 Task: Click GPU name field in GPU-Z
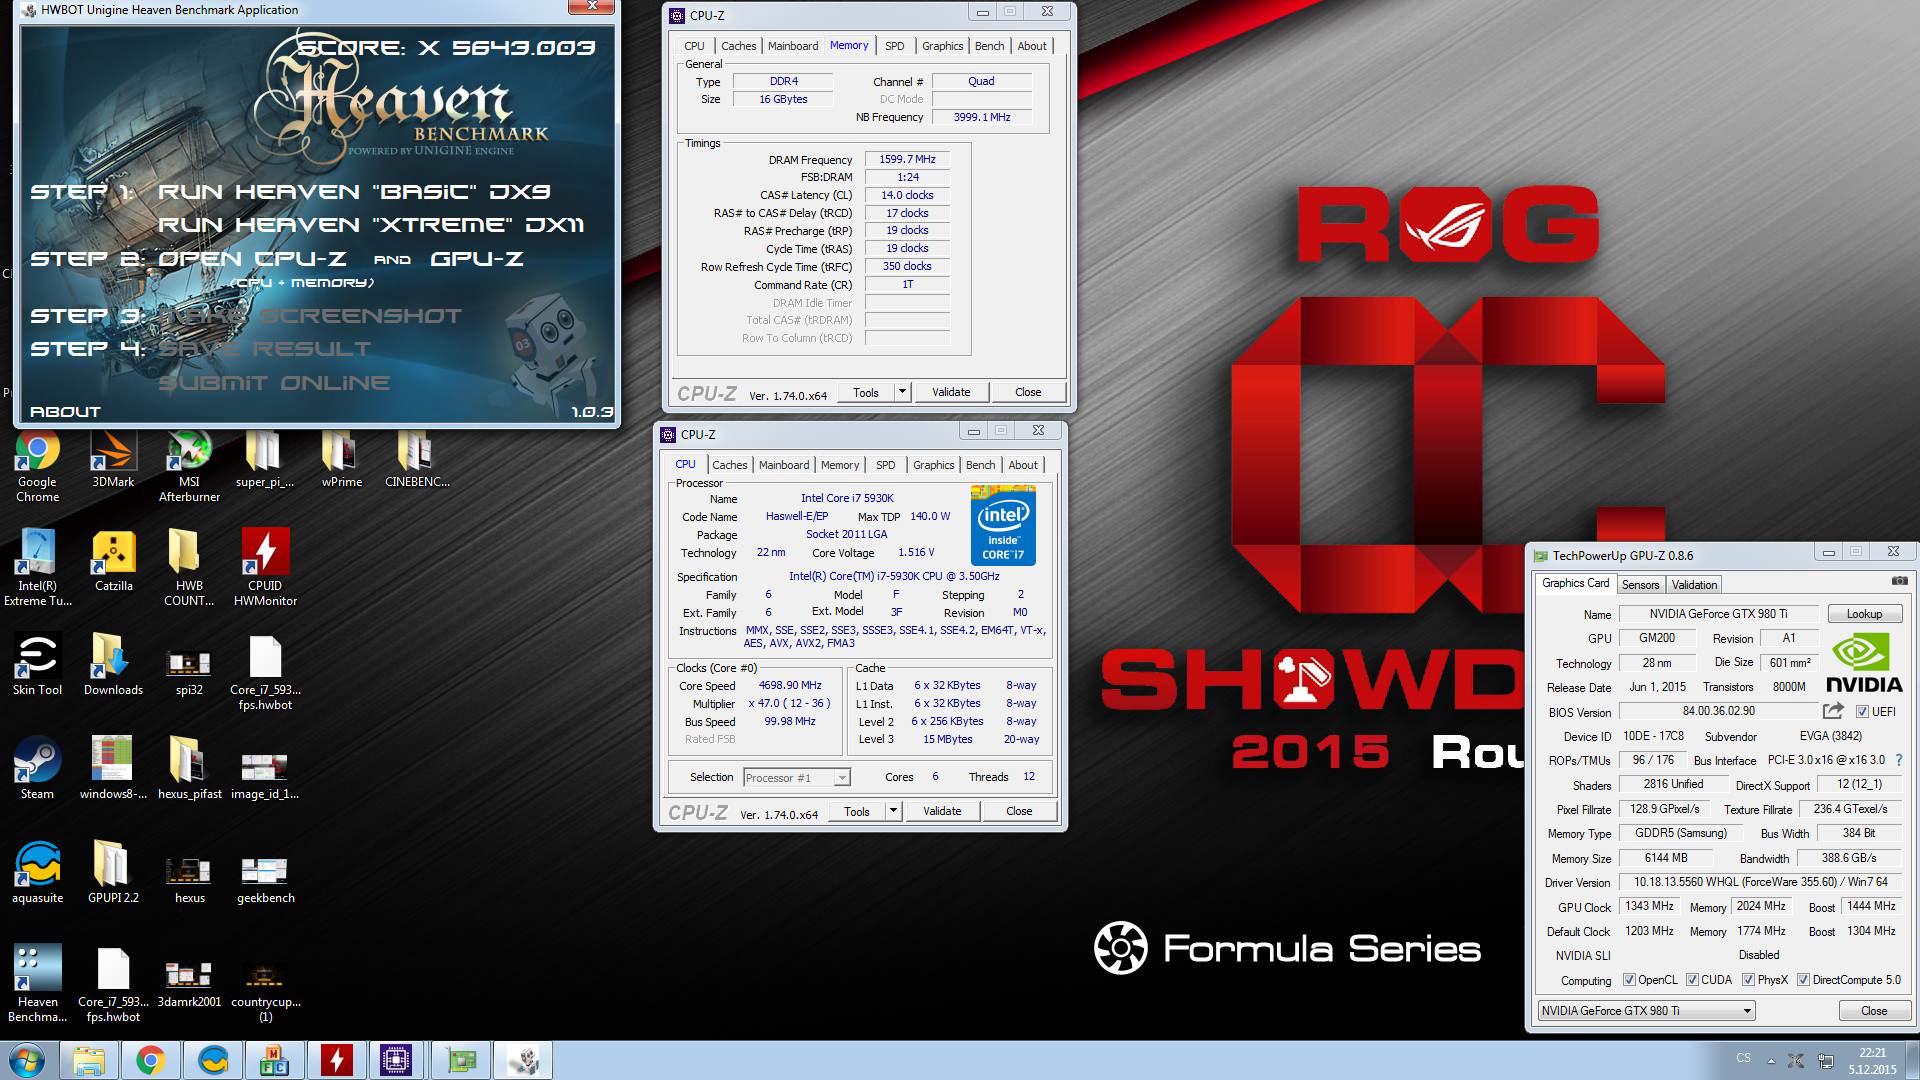tap(1718, 614)
